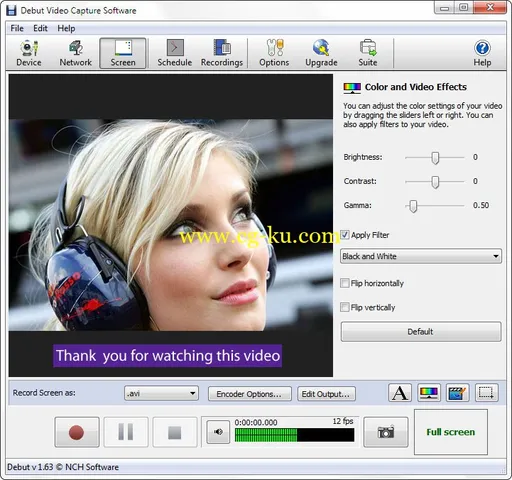Click the 0:00:00.000 recording timer
This screenshot has width=512, height=480.
pos(256,422)
